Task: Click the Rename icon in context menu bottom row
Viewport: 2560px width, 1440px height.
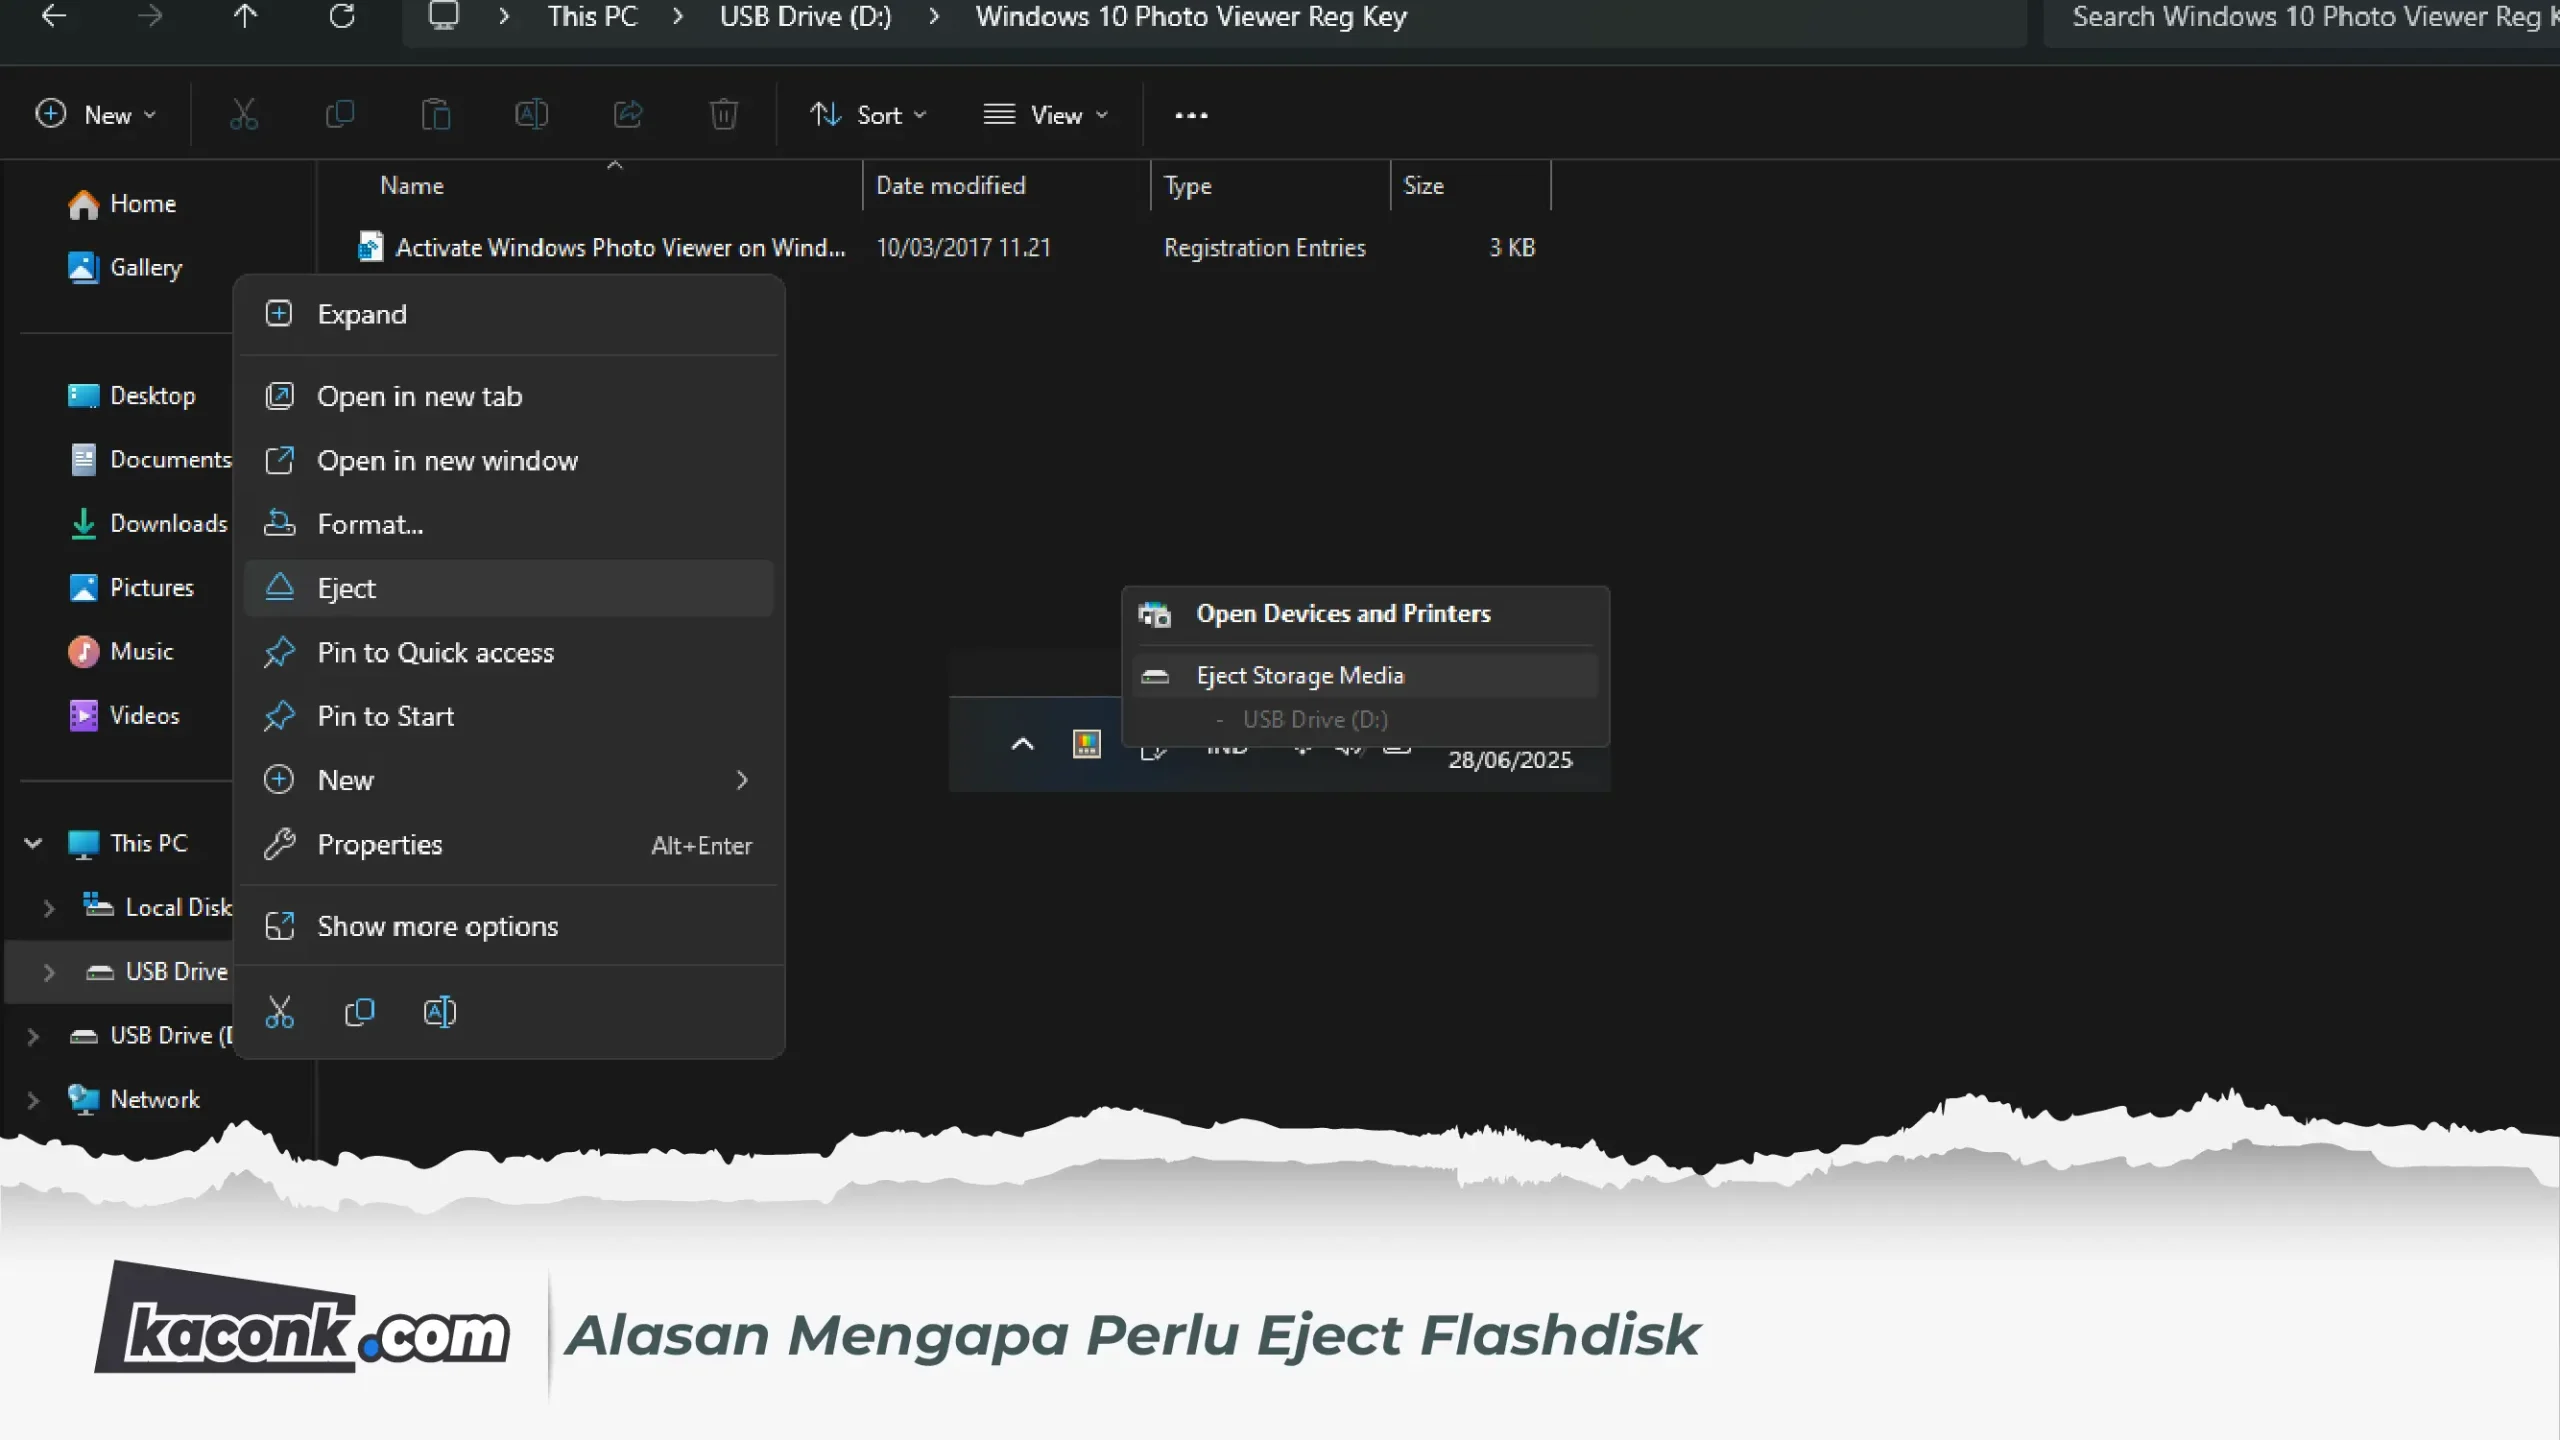Action: click(440, 1012)
